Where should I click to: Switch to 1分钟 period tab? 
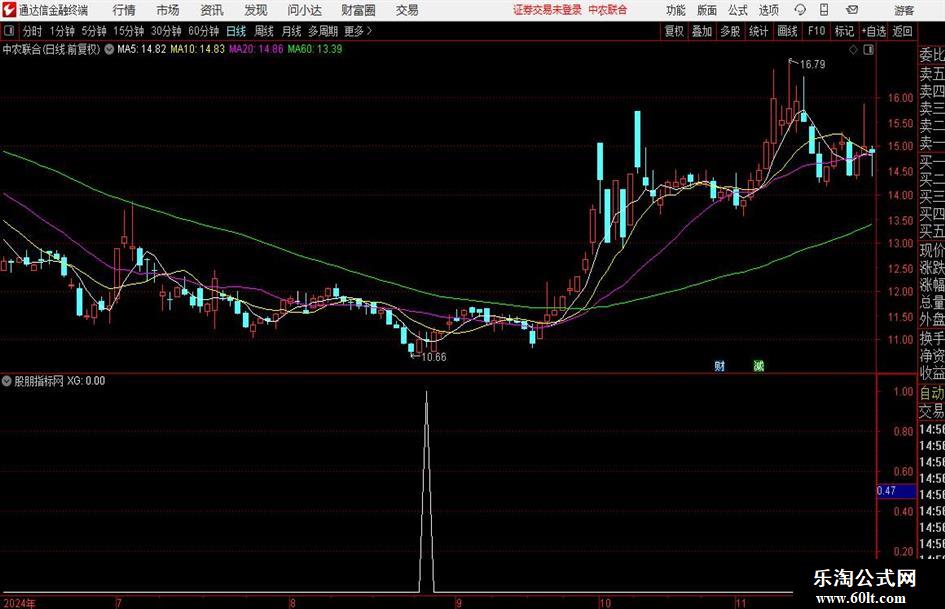pyautogui.click(x=62, y=31)
